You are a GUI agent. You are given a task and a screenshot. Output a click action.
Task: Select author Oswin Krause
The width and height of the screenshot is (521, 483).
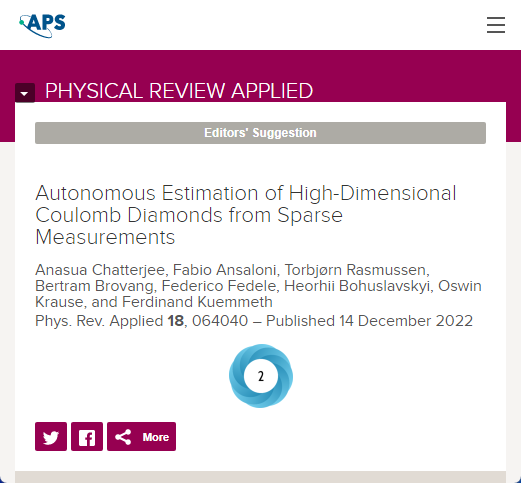click(258, 294)
